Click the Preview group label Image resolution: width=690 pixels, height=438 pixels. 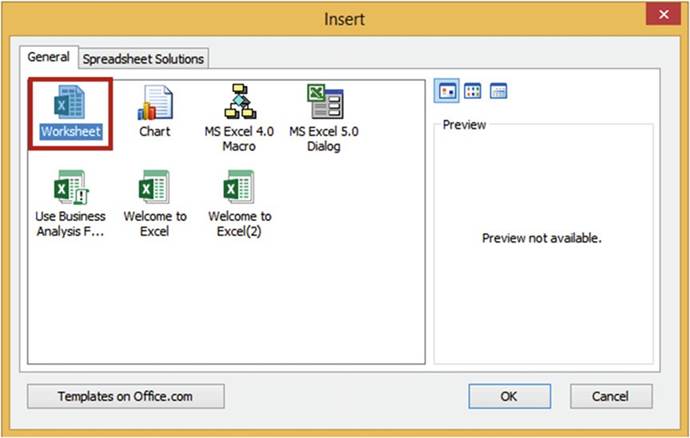(464, 125)
